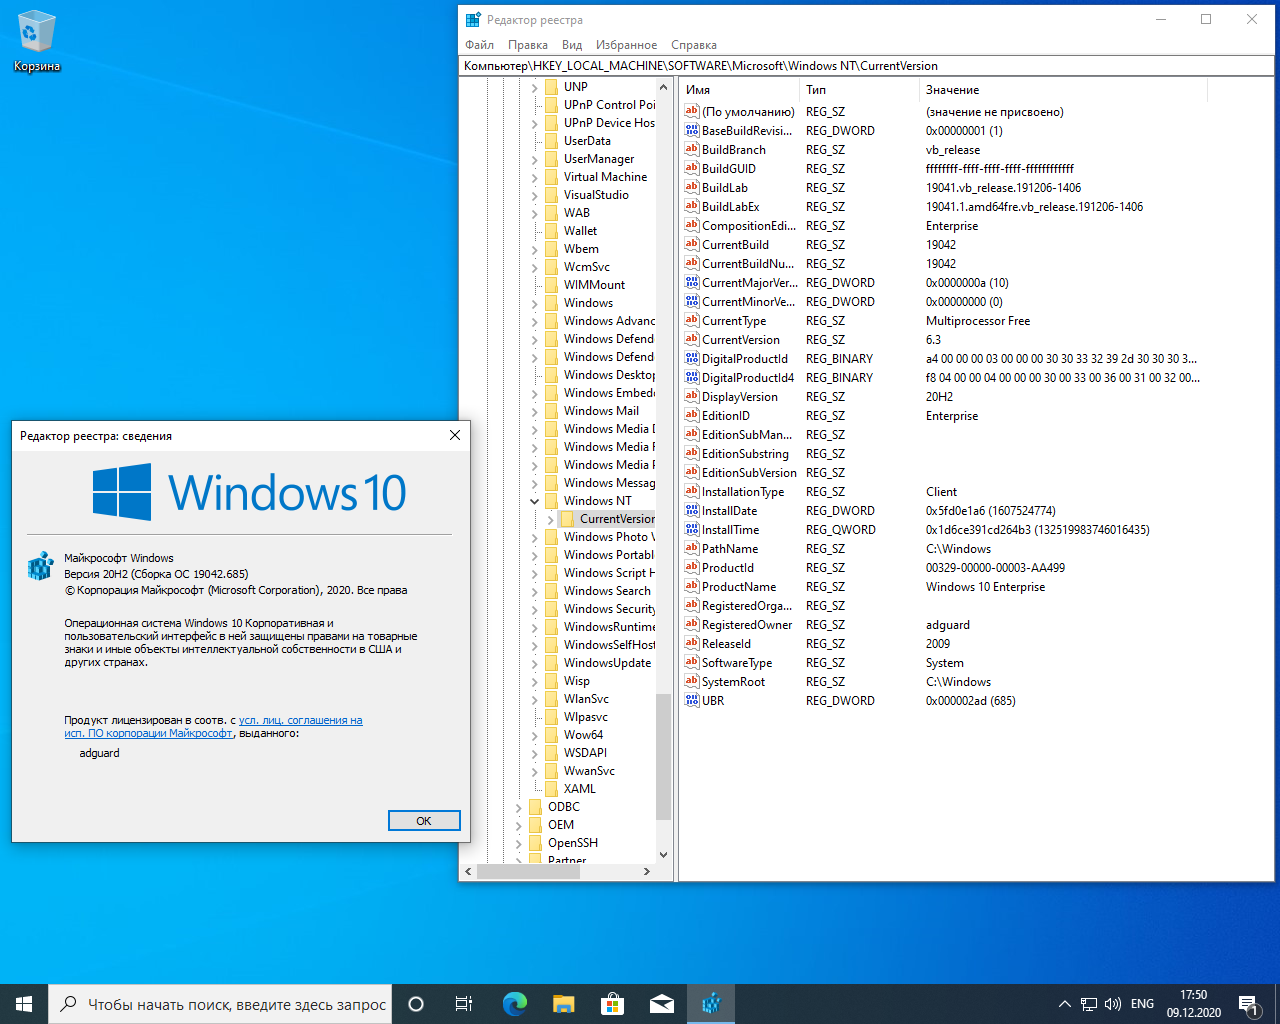Click the BaseBuildRevision DWORD value icon
The height and width of the screenshot is (1024, 1280).
[691, 130]
